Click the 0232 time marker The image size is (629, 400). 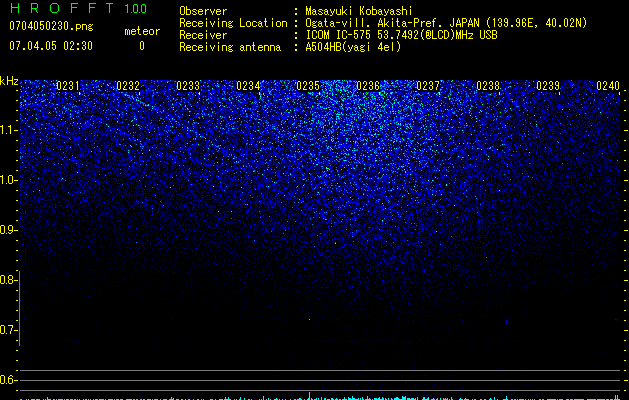(128, 86)
